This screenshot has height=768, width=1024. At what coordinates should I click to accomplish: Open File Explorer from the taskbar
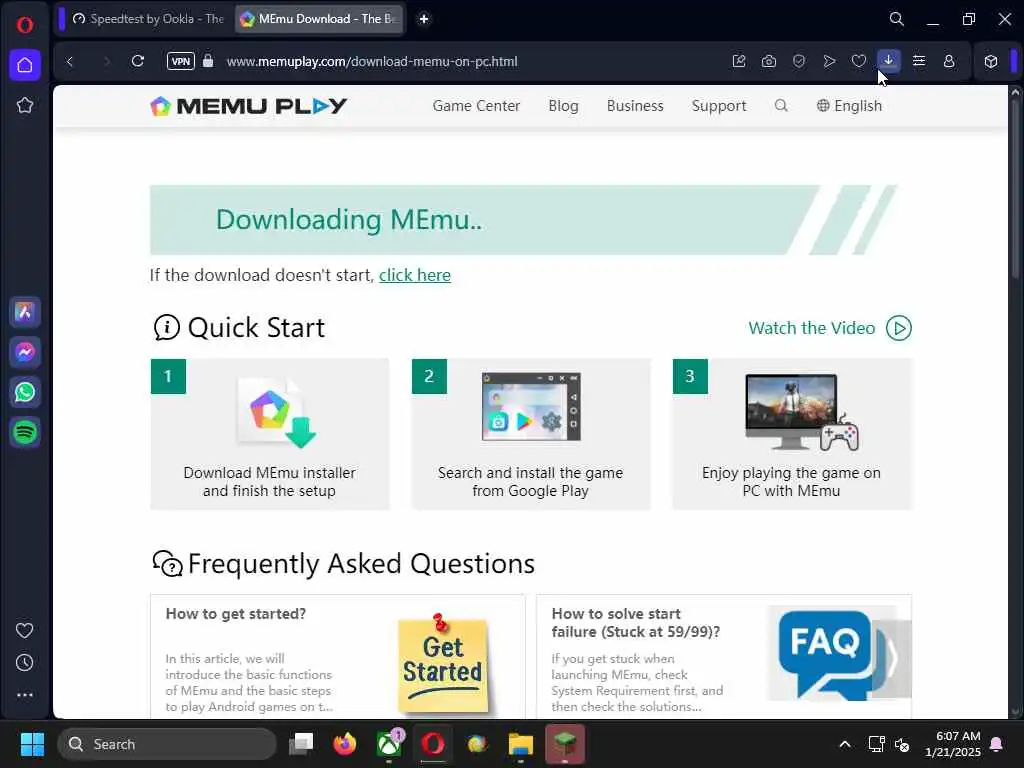pyautogui.click(x=521, y=744)
